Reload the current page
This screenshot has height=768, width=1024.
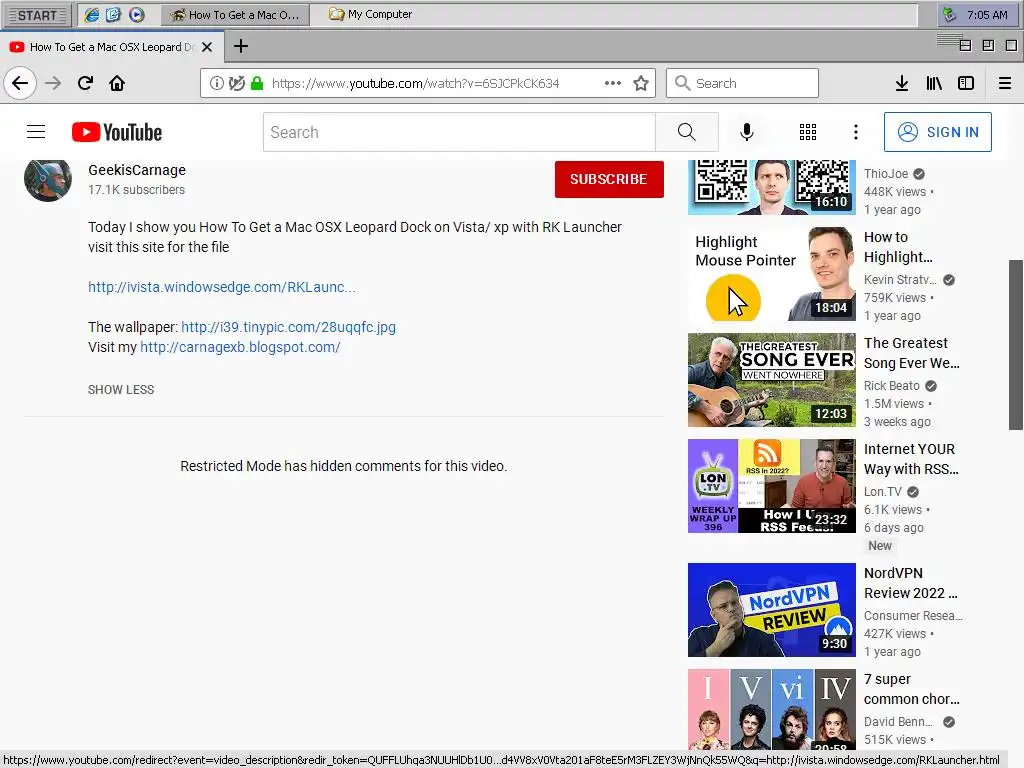click(x=85, y=83)
